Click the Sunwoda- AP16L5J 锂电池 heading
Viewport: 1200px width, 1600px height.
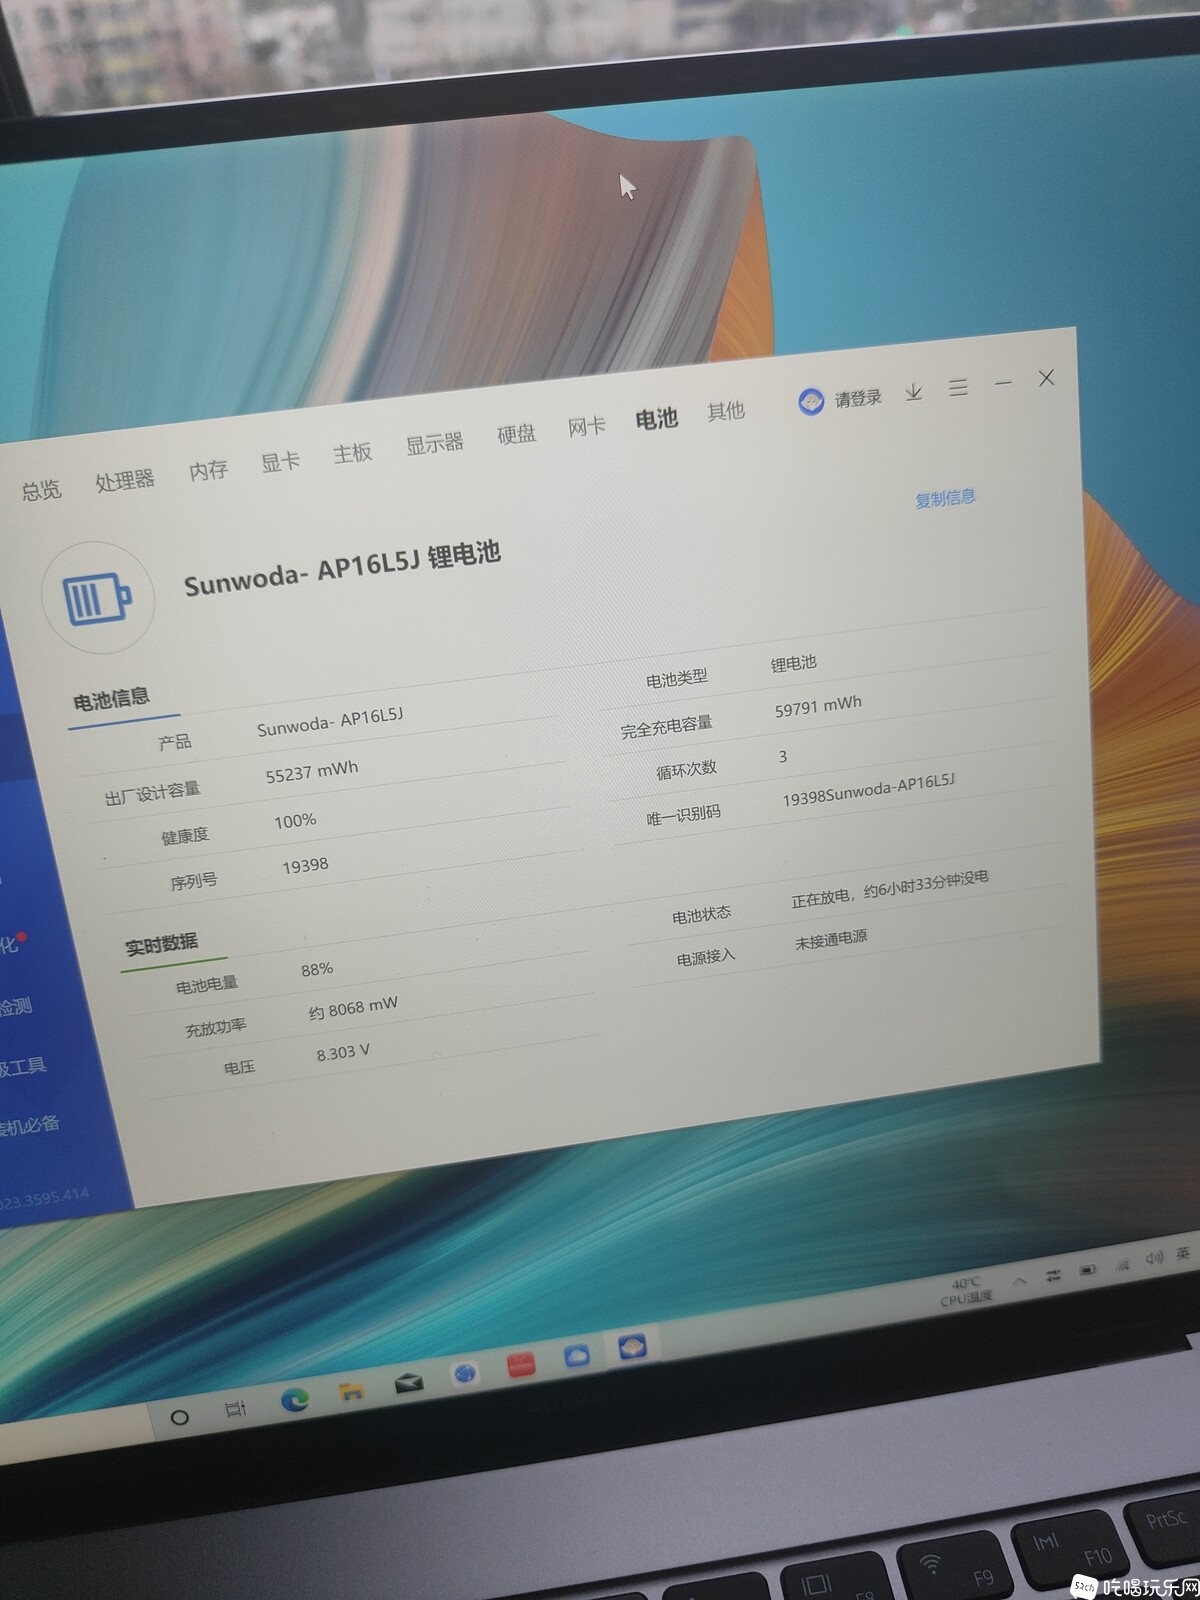(342, 568)
